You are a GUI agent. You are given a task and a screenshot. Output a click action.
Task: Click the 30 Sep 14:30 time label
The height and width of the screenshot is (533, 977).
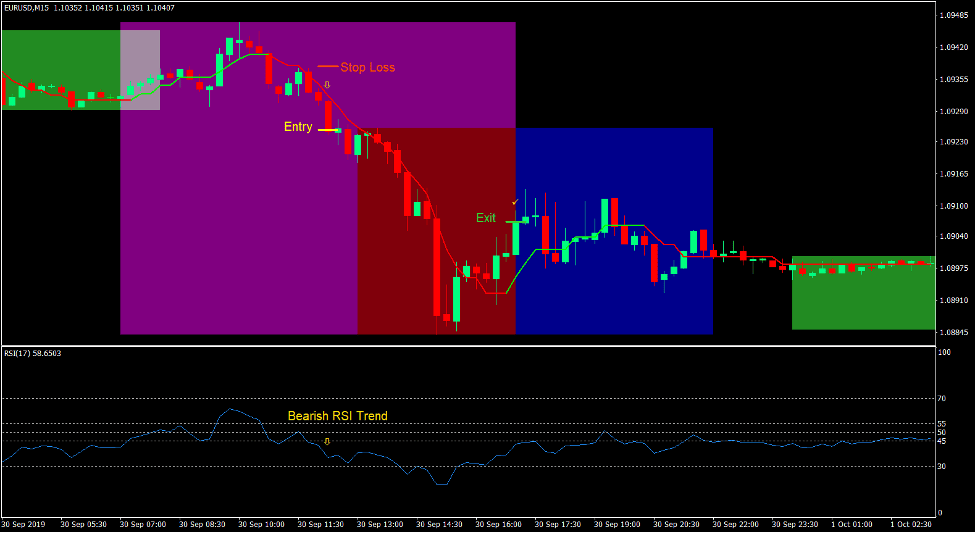pyautogui.click(x=439, y=524)
